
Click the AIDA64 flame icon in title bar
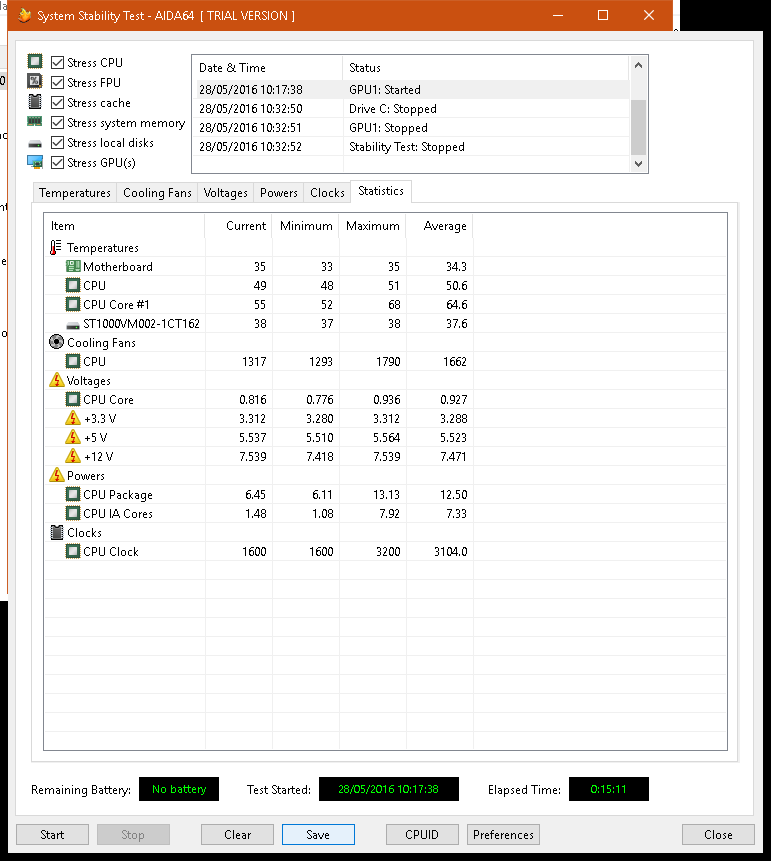coord(24,15)
